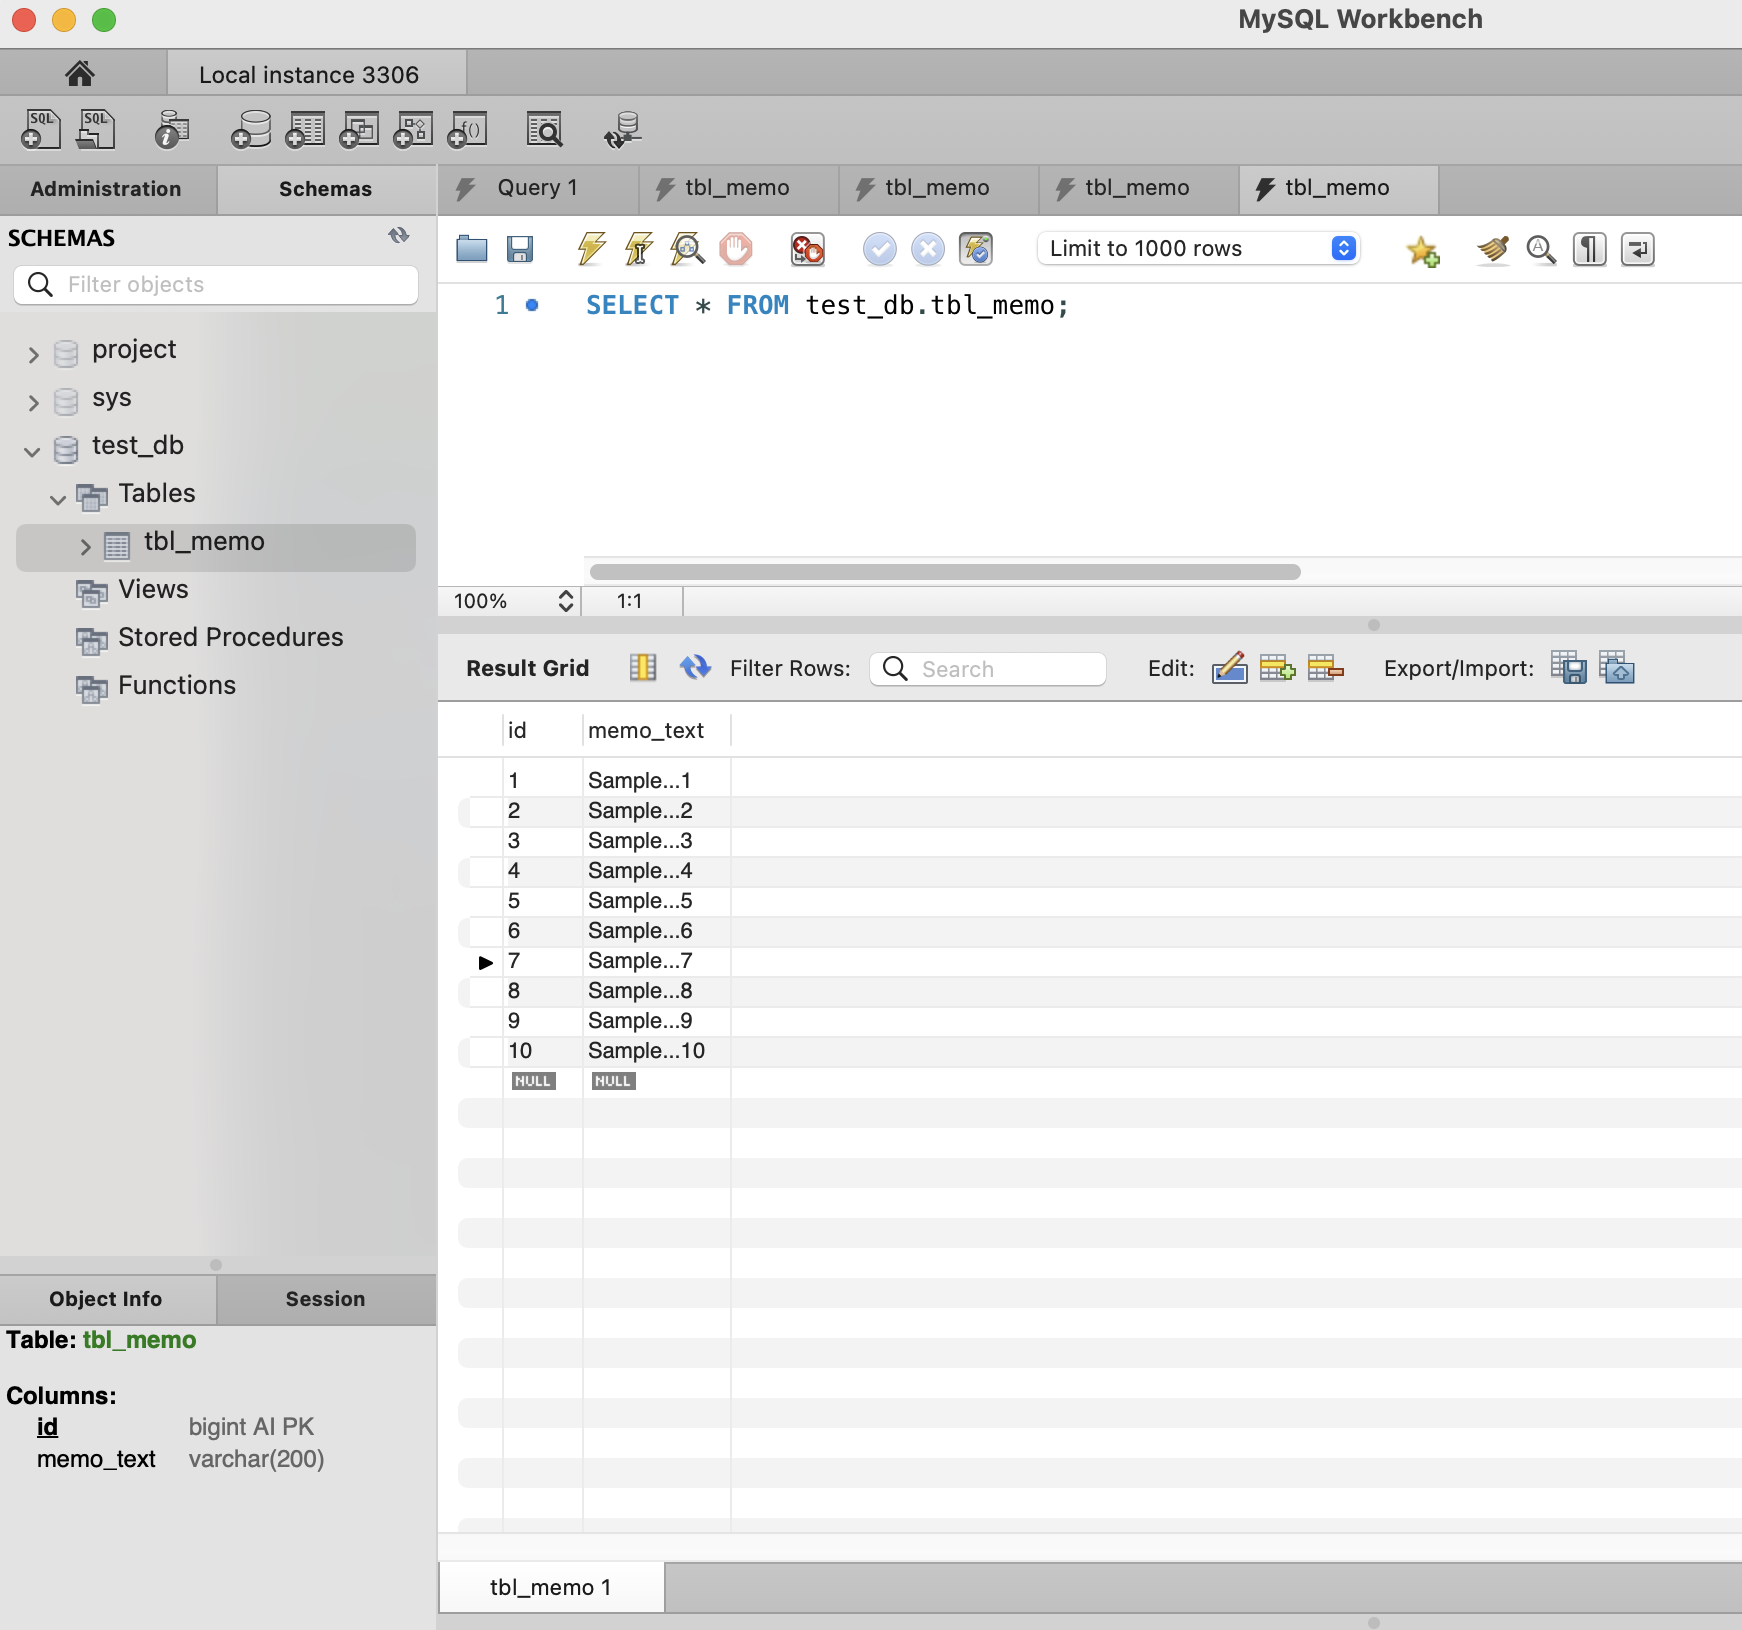The image size is (1742, 1630).
Task: Create a new SQL tab icon
Action: 41,130
